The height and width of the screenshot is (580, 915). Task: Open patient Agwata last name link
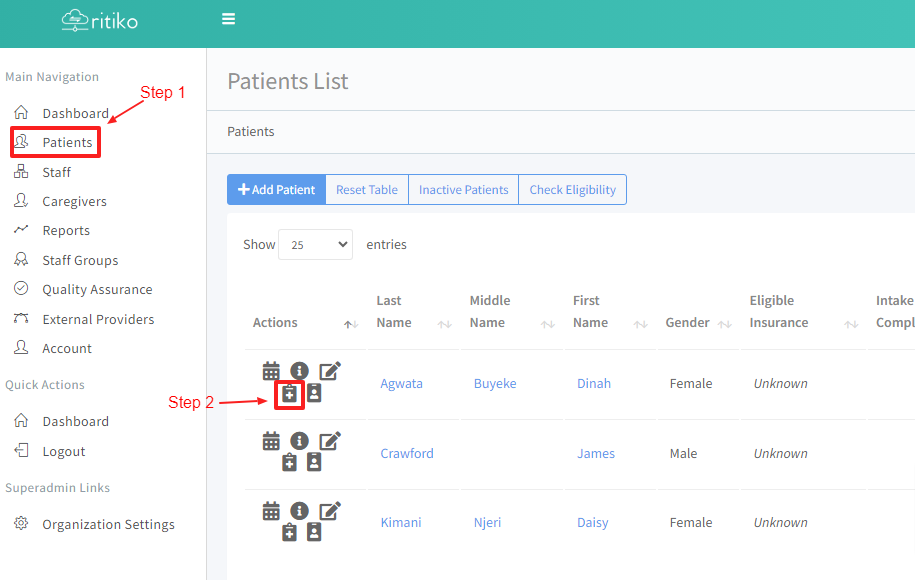[x=403, y=383]
